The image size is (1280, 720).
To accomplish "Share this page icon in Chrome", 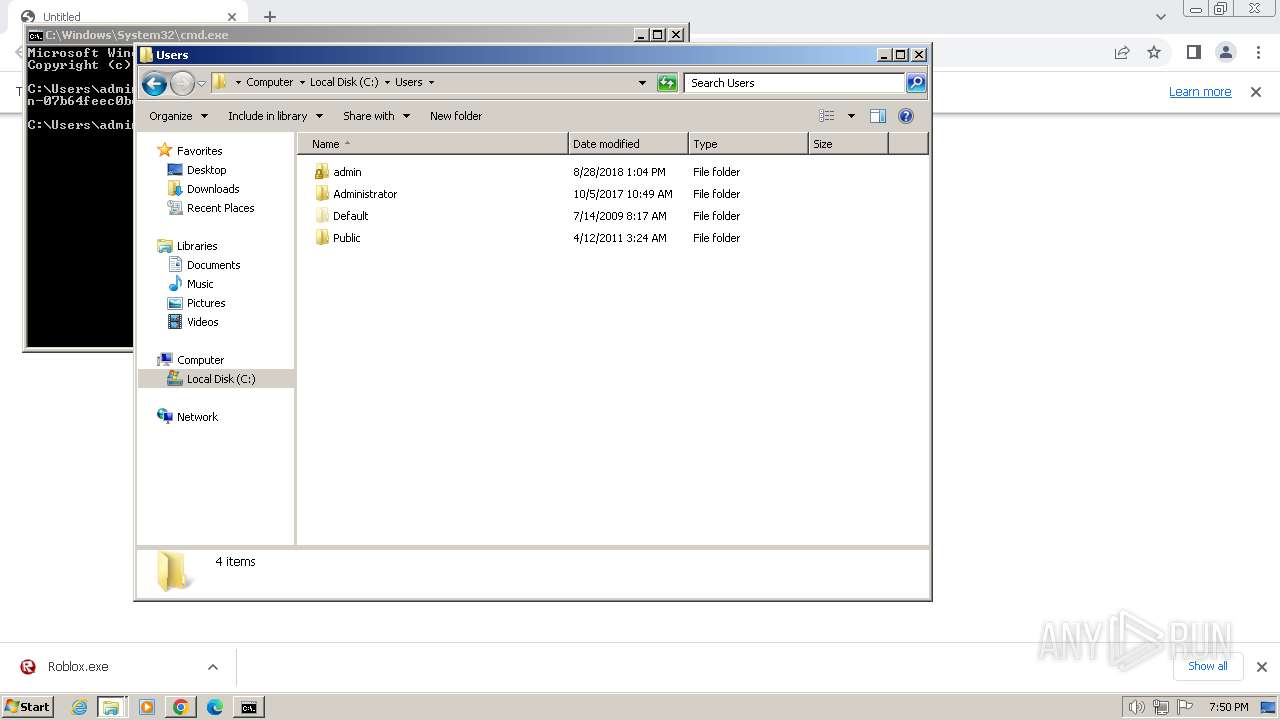I will point(1122,52).
